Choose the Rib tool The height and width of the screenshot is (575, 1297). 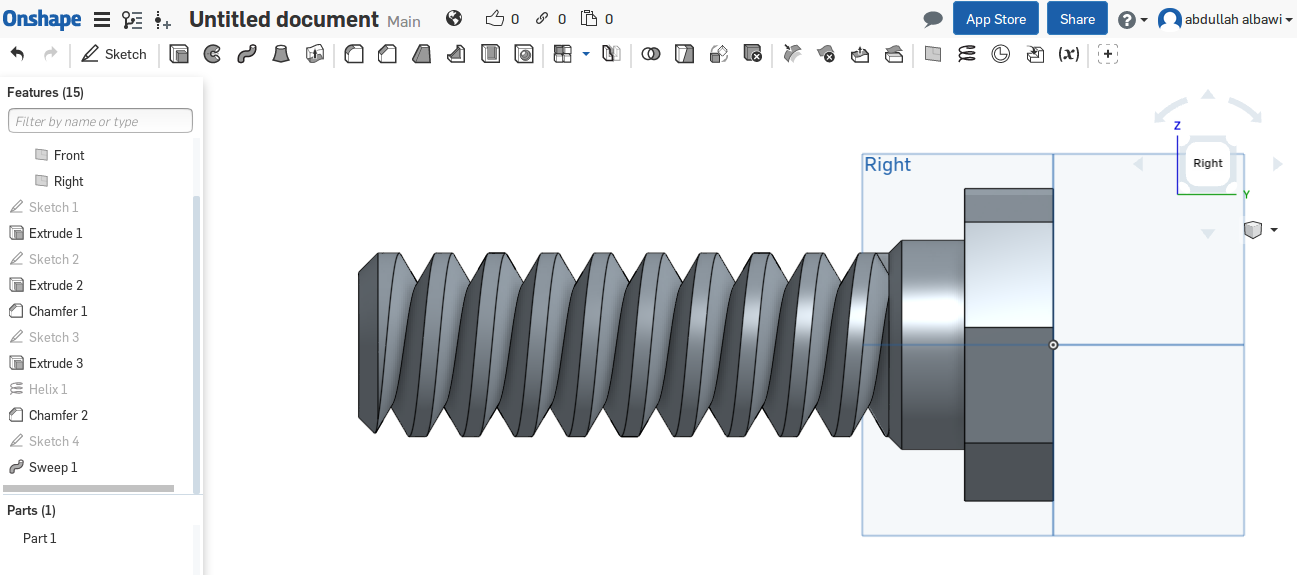pos(456,54)
